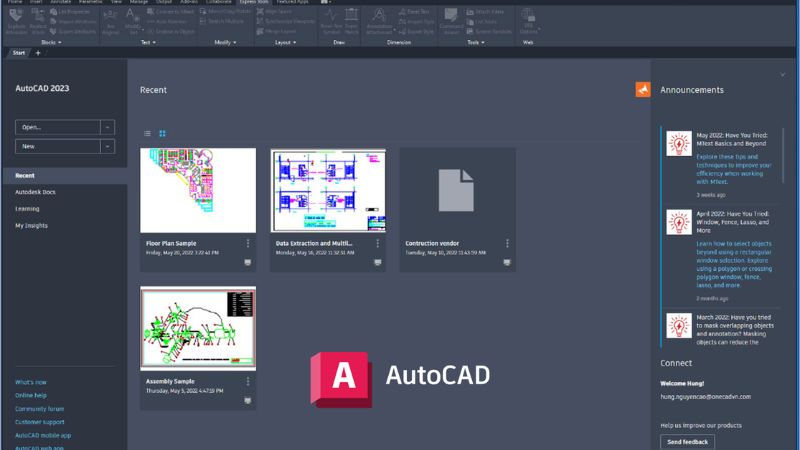Click the location icon on Contruction vendor card
The image size is (800, 450).
click(507, 262)
